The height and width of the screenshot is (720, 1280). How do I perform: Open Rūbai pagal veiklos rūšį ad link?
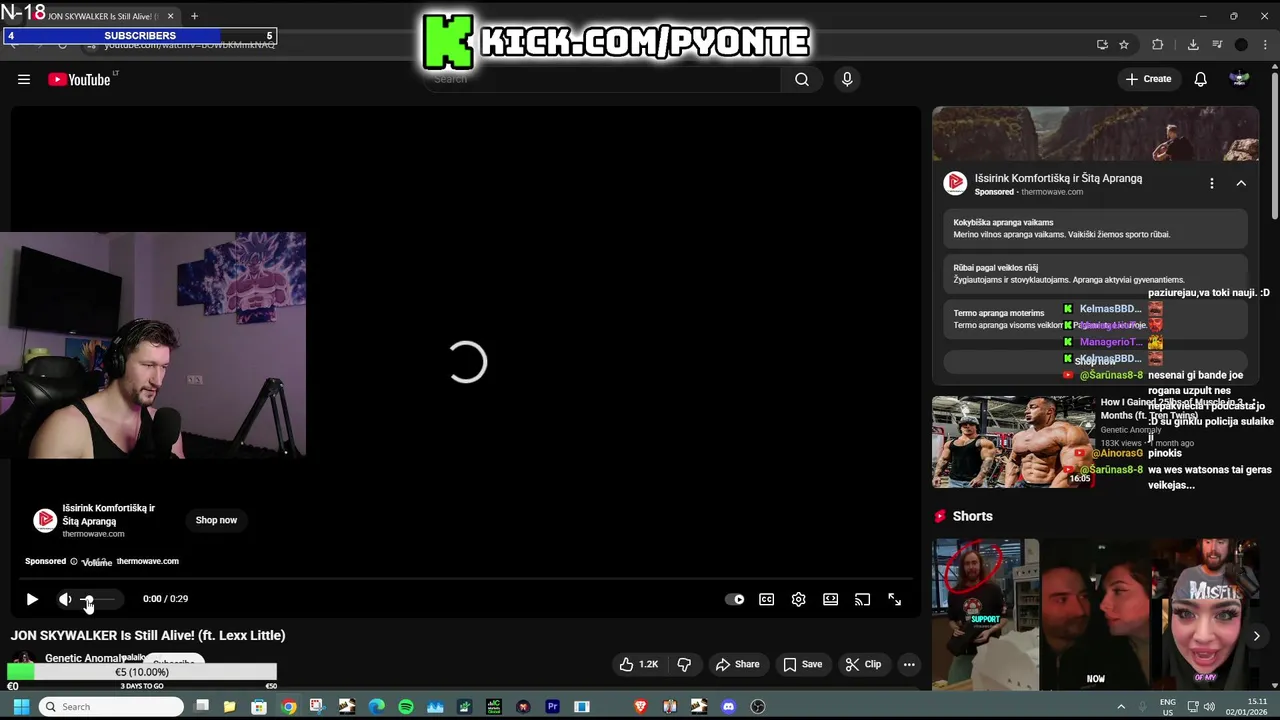tap(1095, 273)
